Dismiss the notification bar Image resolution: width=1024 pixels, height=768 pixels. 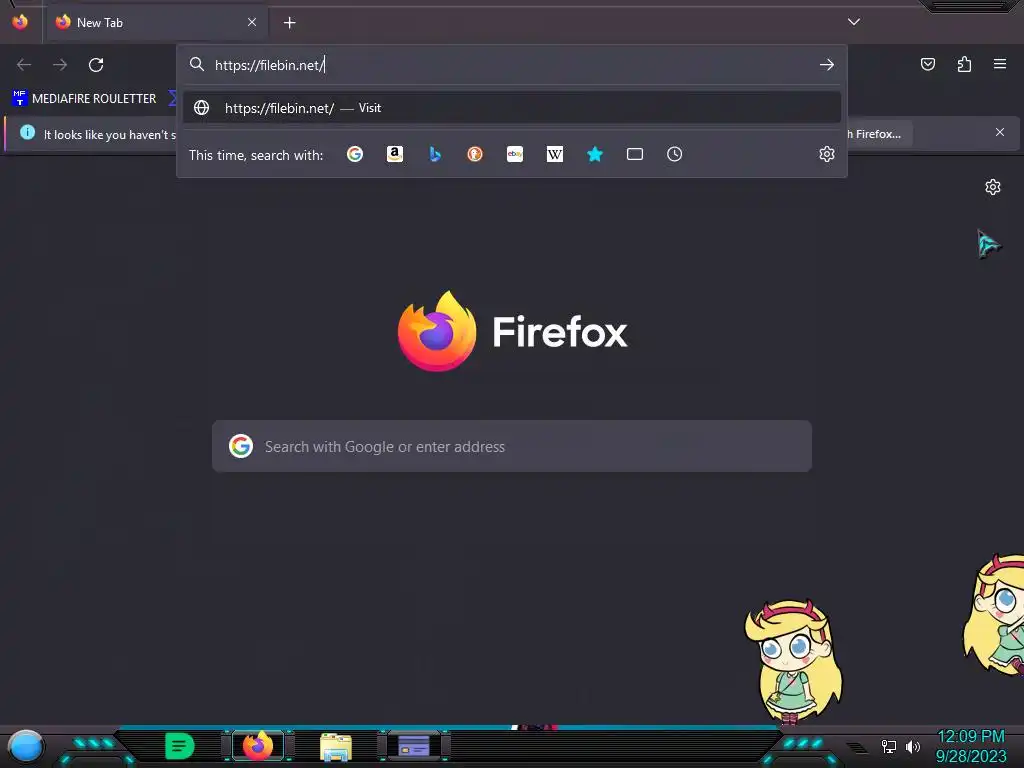pyautogui.click(x=1000, y=133)
